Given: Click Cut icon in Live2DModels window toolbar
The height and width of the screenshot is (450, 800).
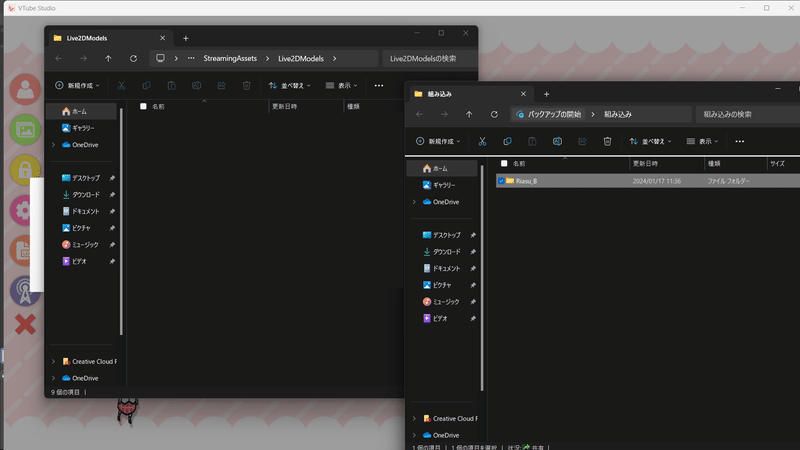Looking at the screenshot, I should pos(121,86).
